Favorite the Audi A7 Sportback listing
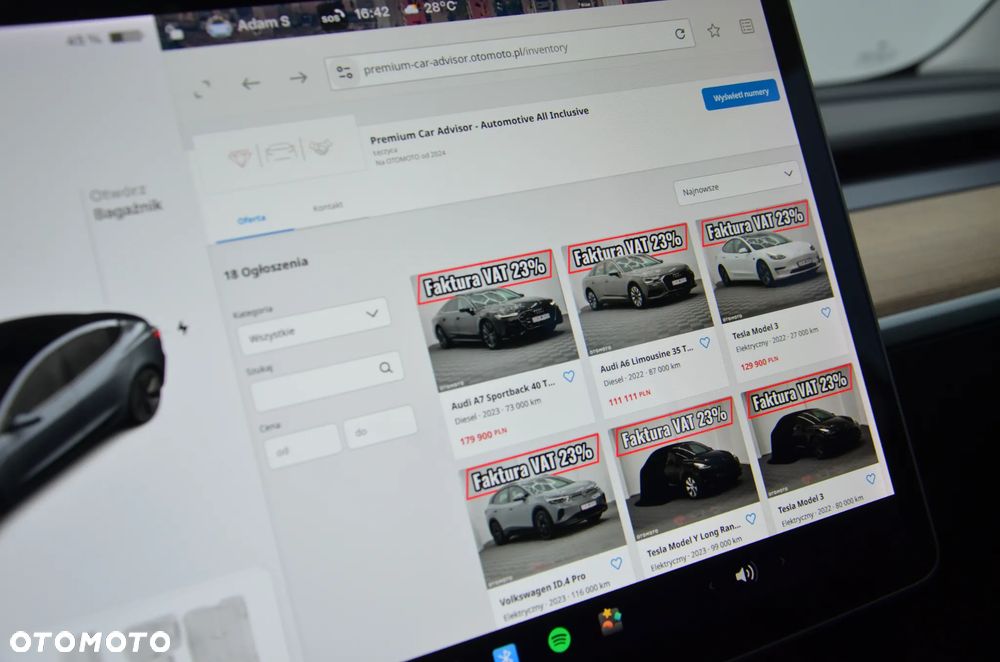The width and height of the screenshot is (1000, 662). point(568,376)
